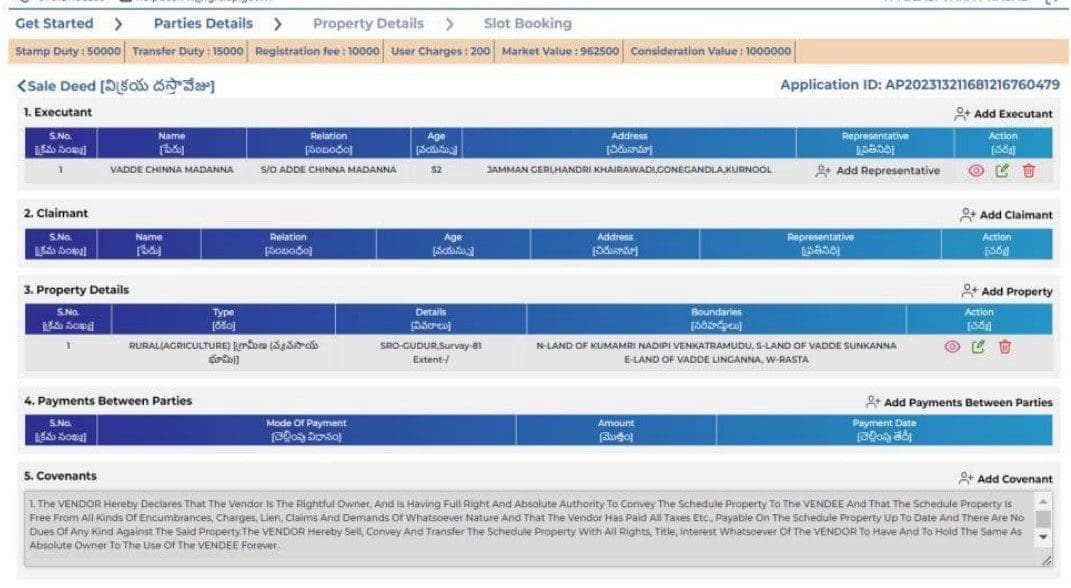1071x588 pixels.
Task: Switch to Parties Details step
Action: click(x=203, y=24)
